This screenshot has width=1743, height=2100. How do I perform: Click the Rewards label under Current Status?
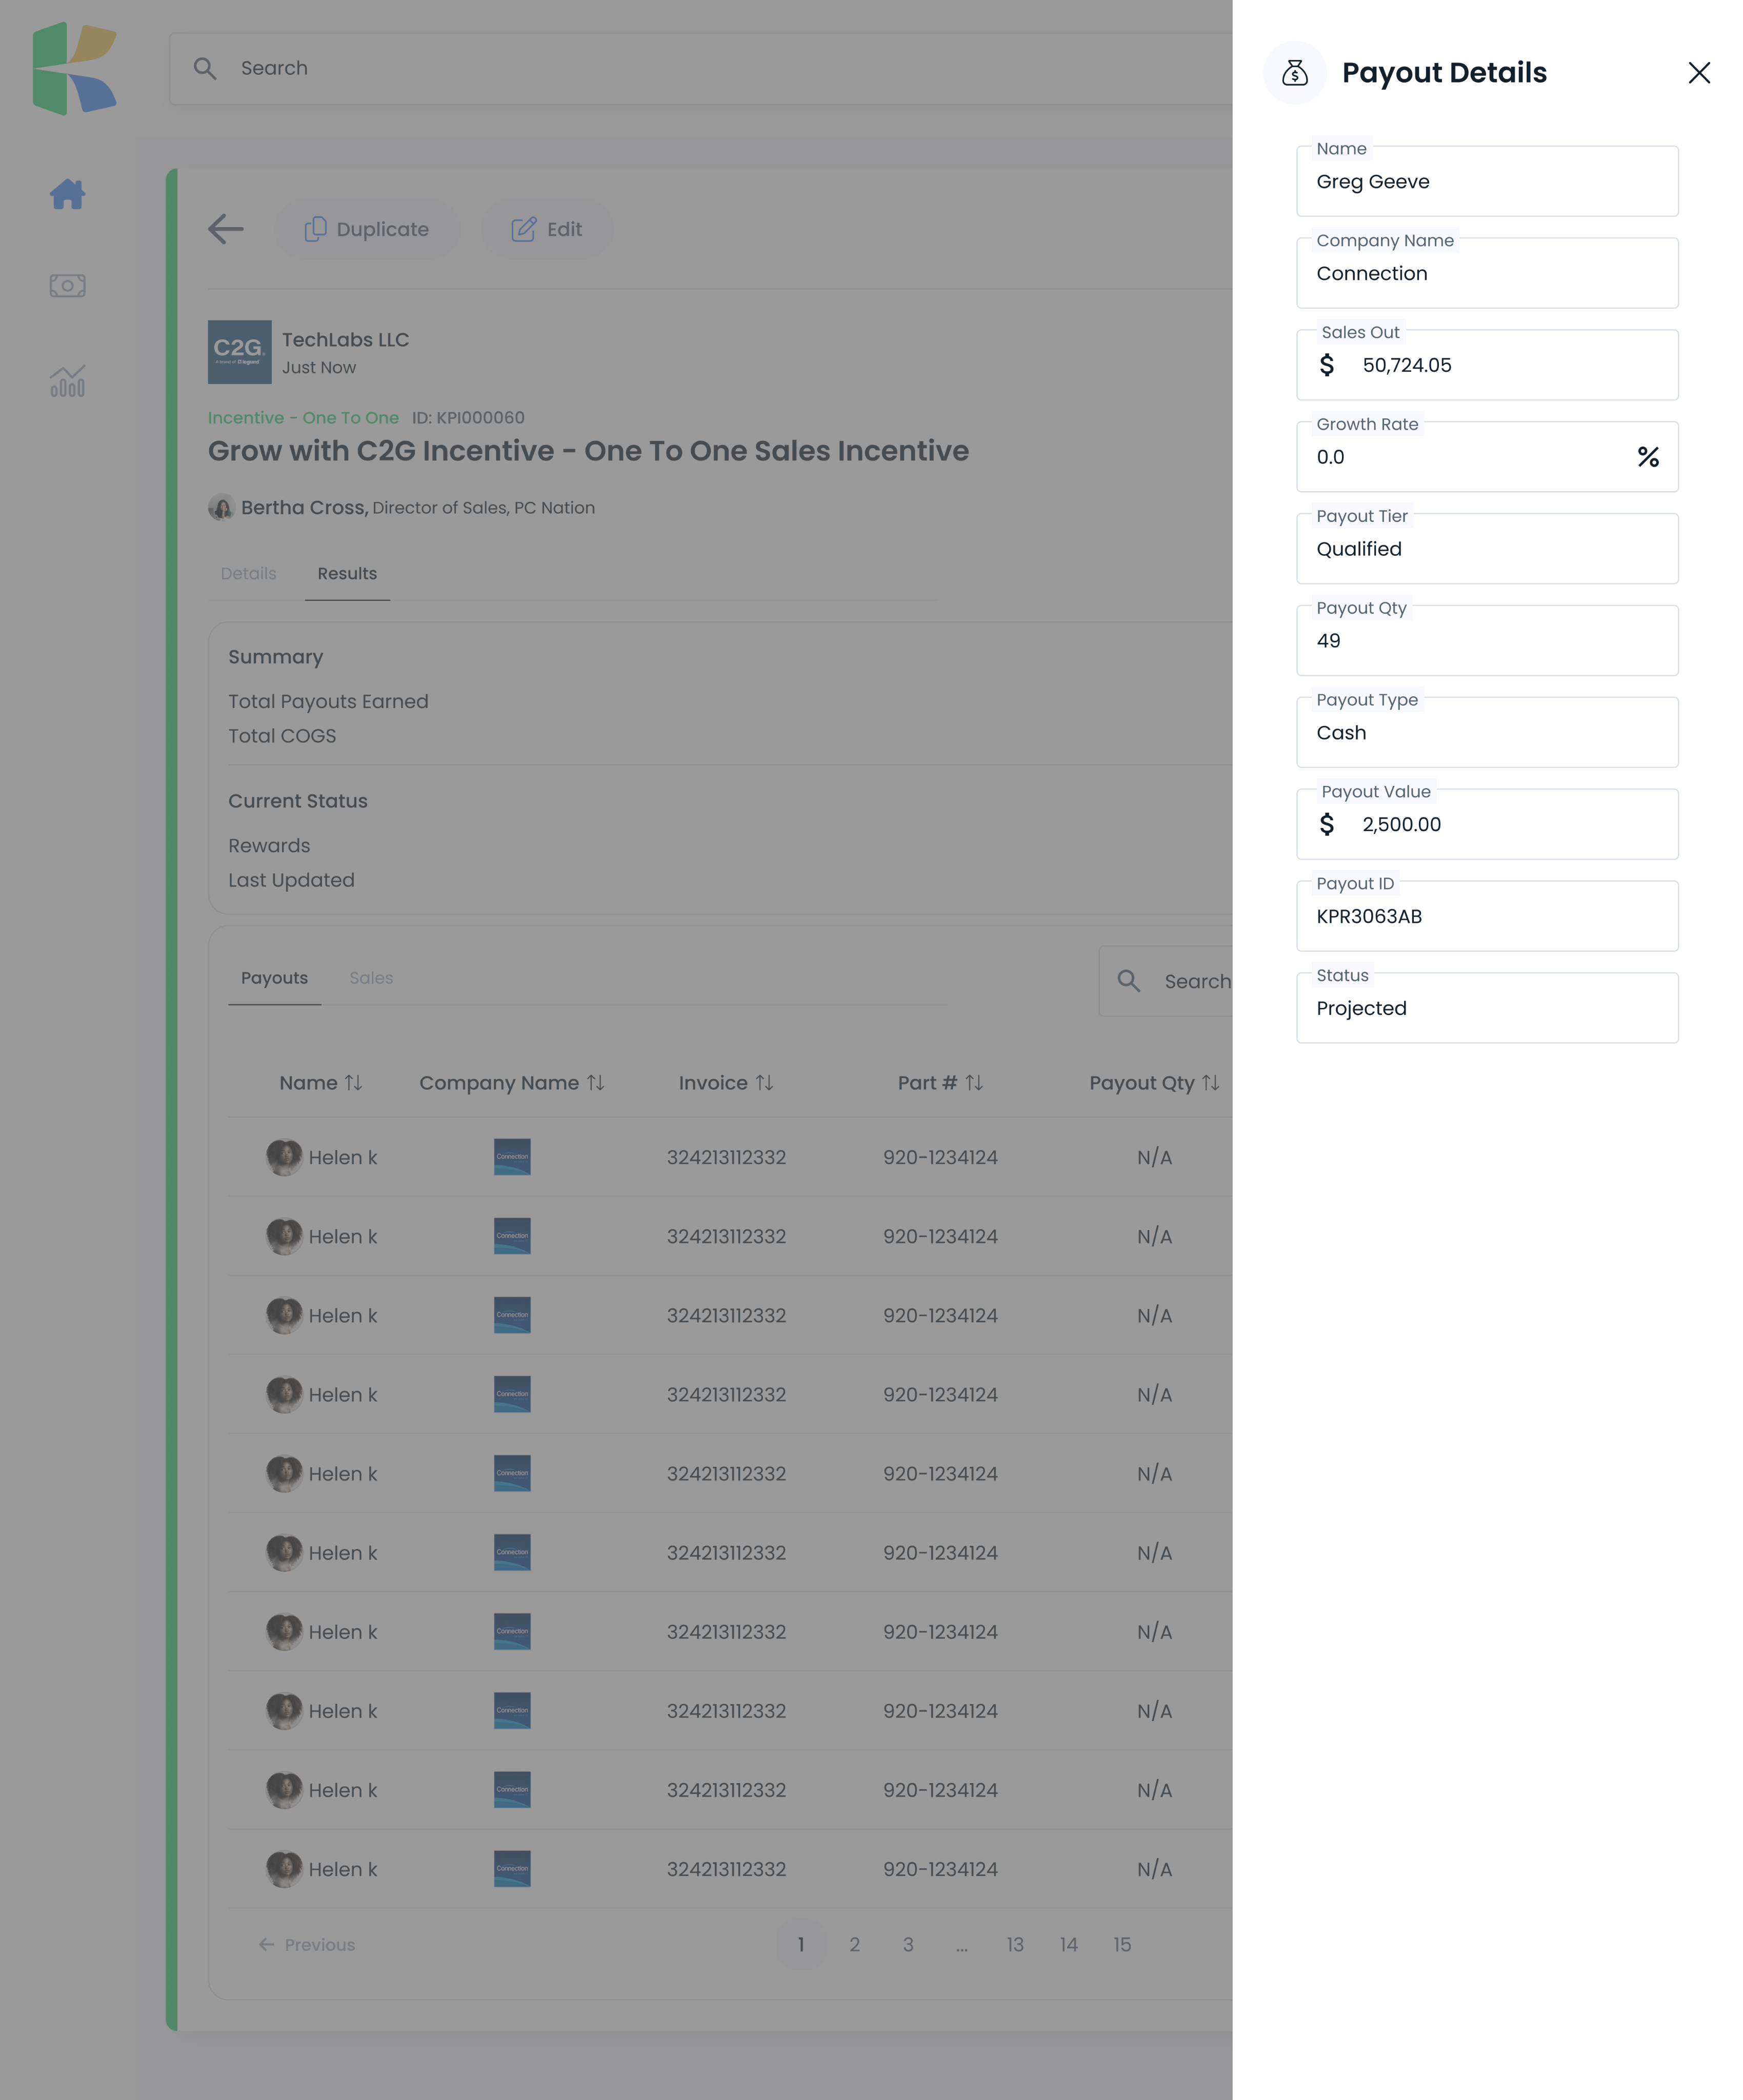(x=269, y=846)
